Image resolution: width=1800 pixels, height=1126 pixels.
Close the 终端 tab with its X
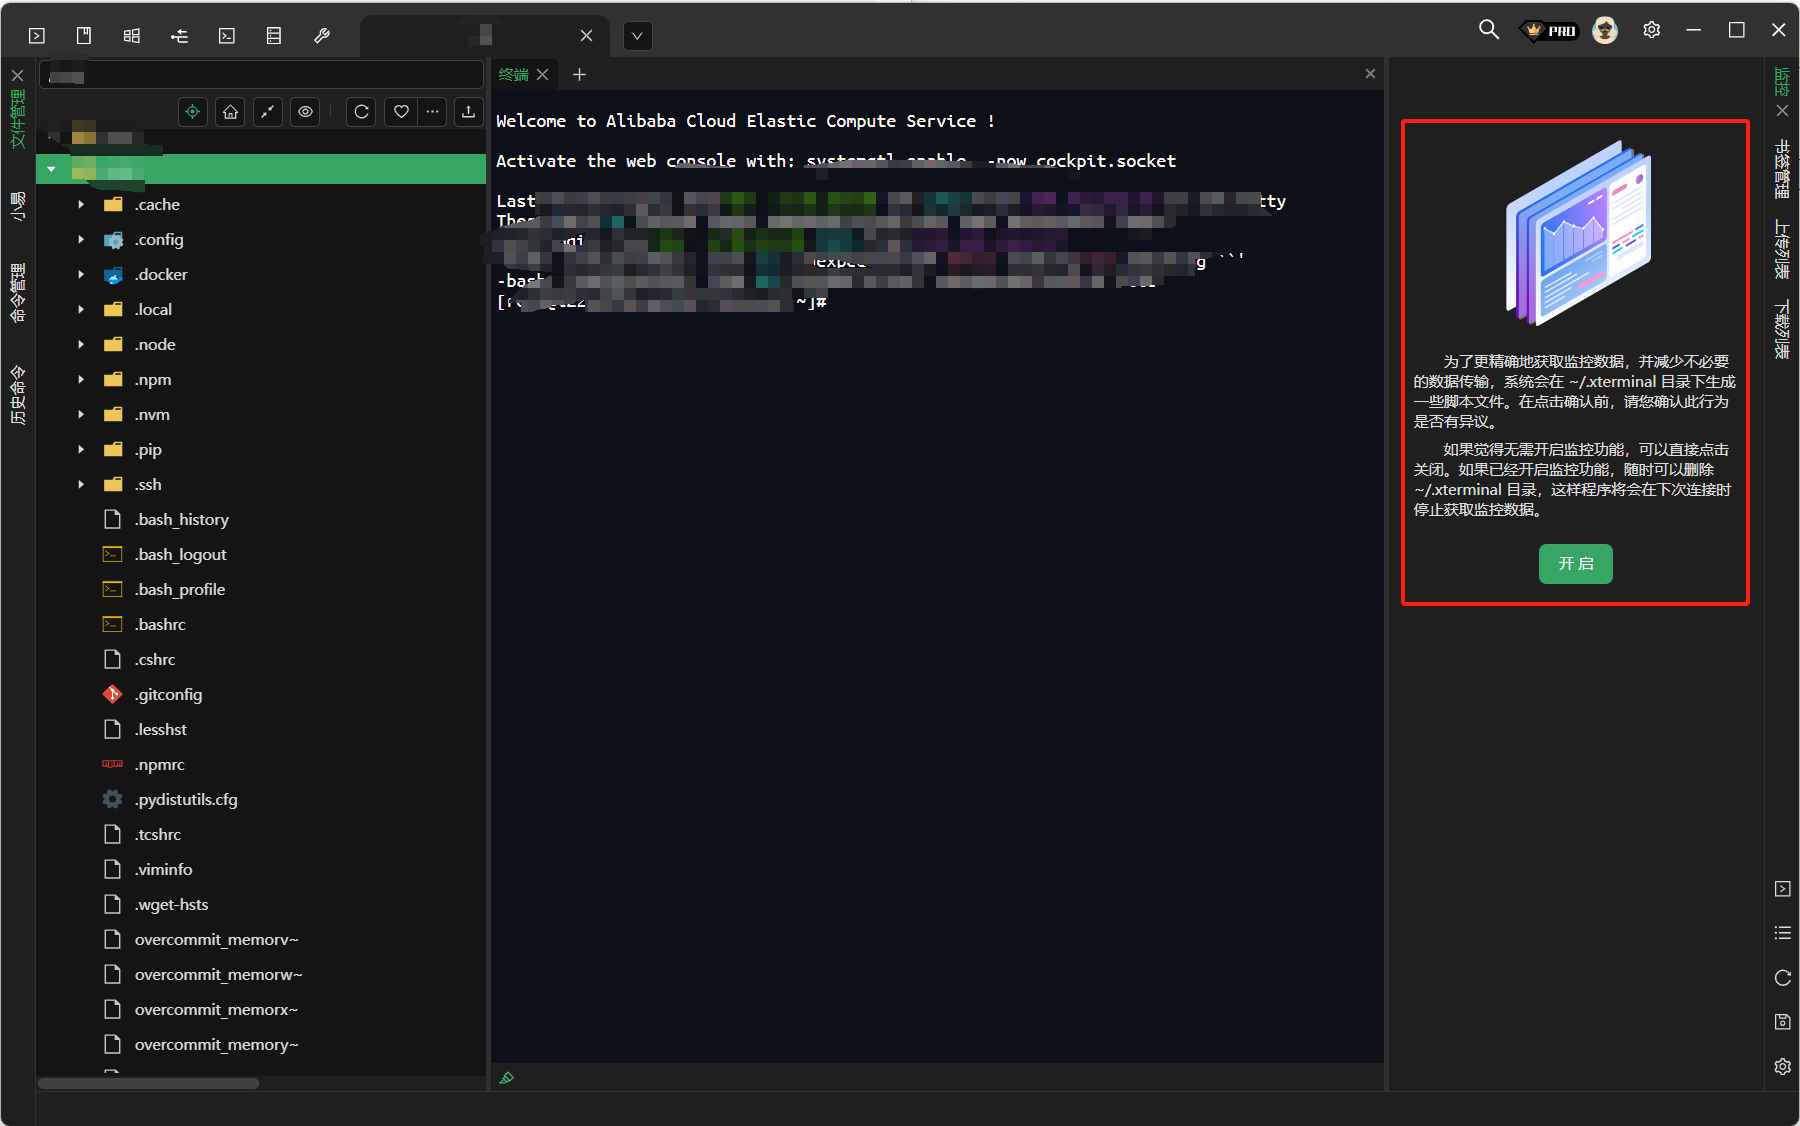pos(543,75)
